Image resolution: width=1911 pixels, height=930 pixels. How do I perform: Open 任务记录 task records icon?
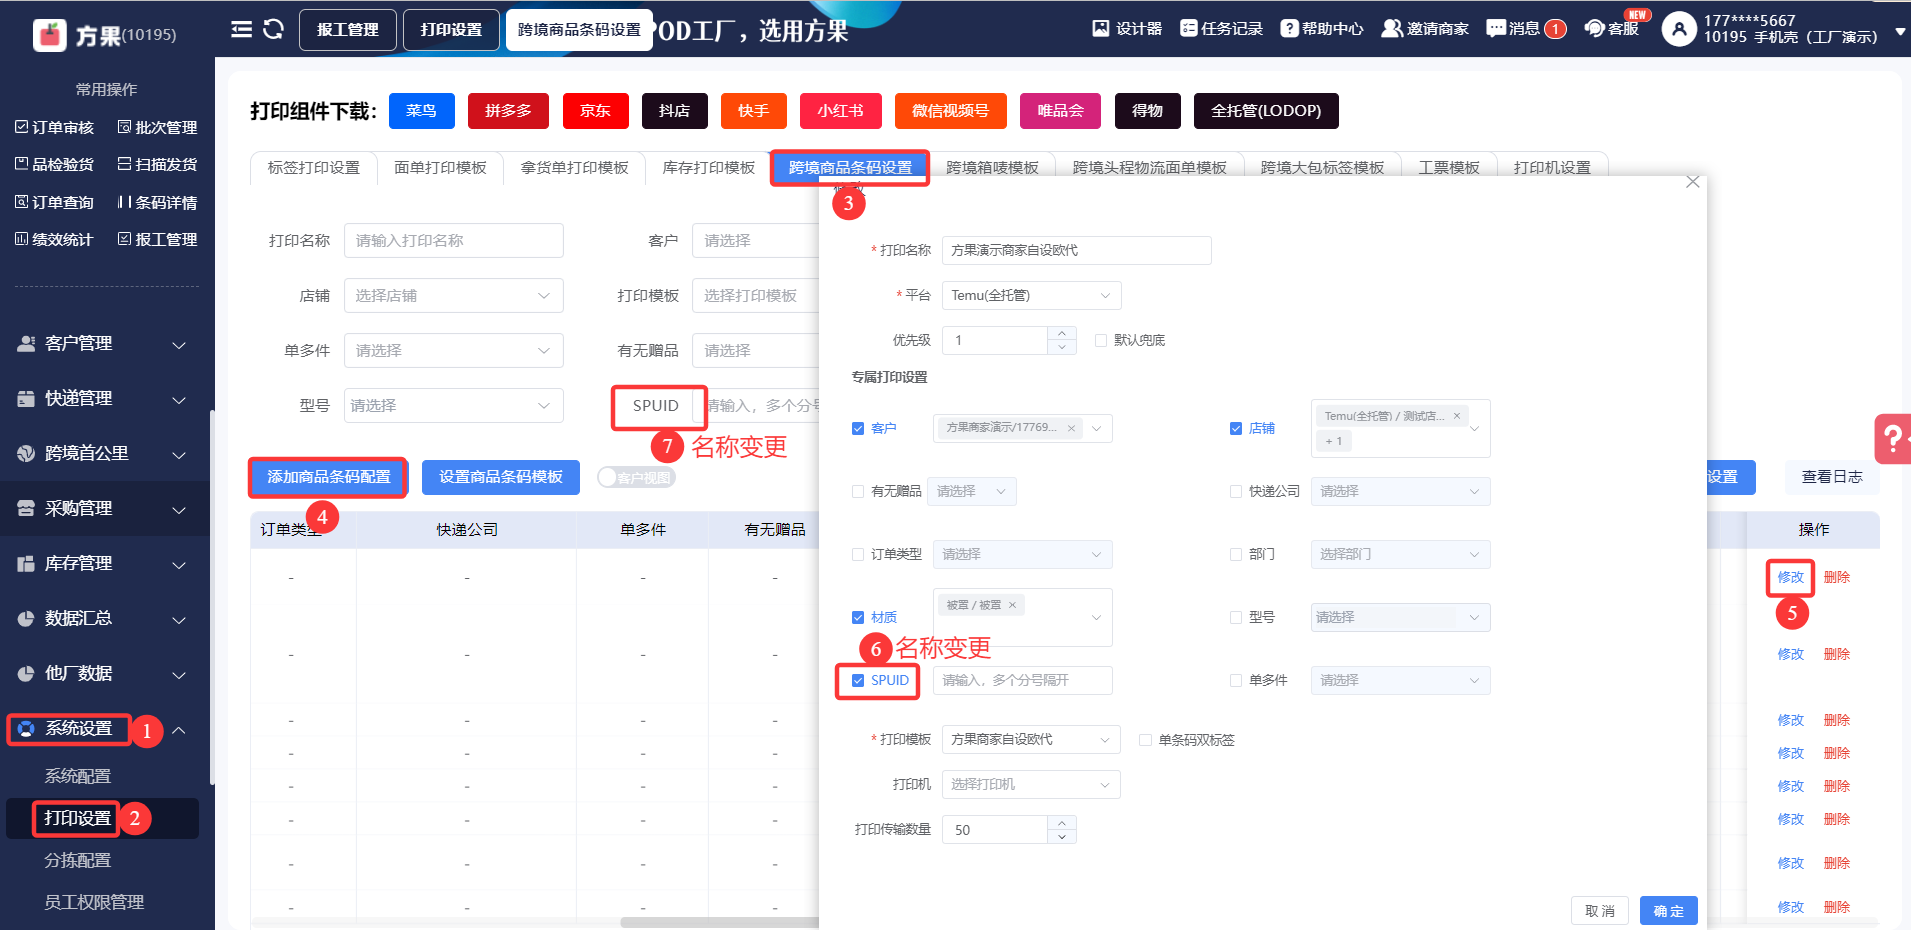point(1188,28)
